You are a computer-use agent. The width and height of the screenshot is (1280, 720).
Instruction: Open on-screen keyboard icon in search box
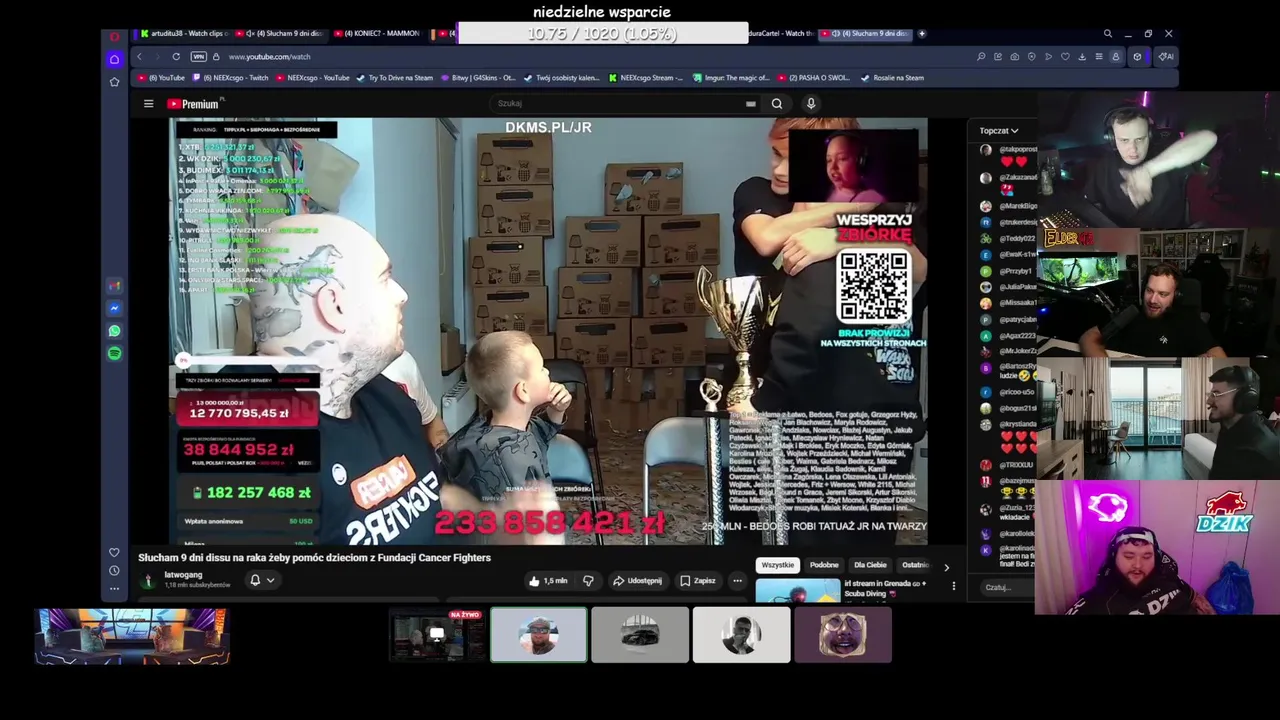[x=750, y=103]
